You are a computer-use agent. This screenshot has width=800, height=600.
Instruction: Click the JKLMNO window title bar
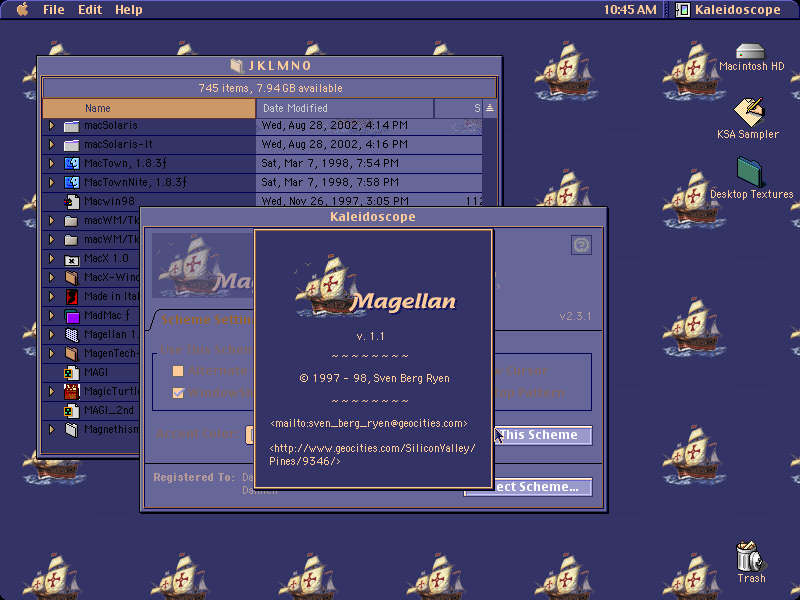click(270, 66)
